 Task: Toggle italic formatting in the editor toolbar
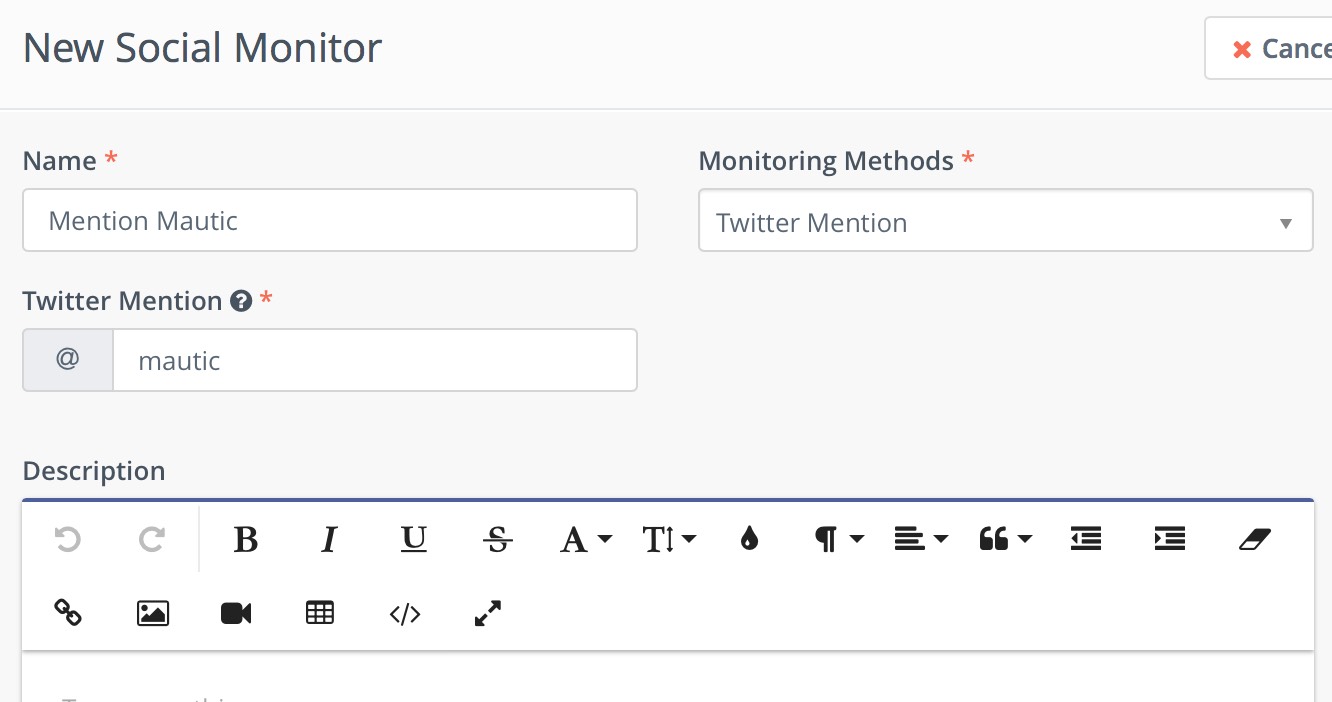point(329,540)
